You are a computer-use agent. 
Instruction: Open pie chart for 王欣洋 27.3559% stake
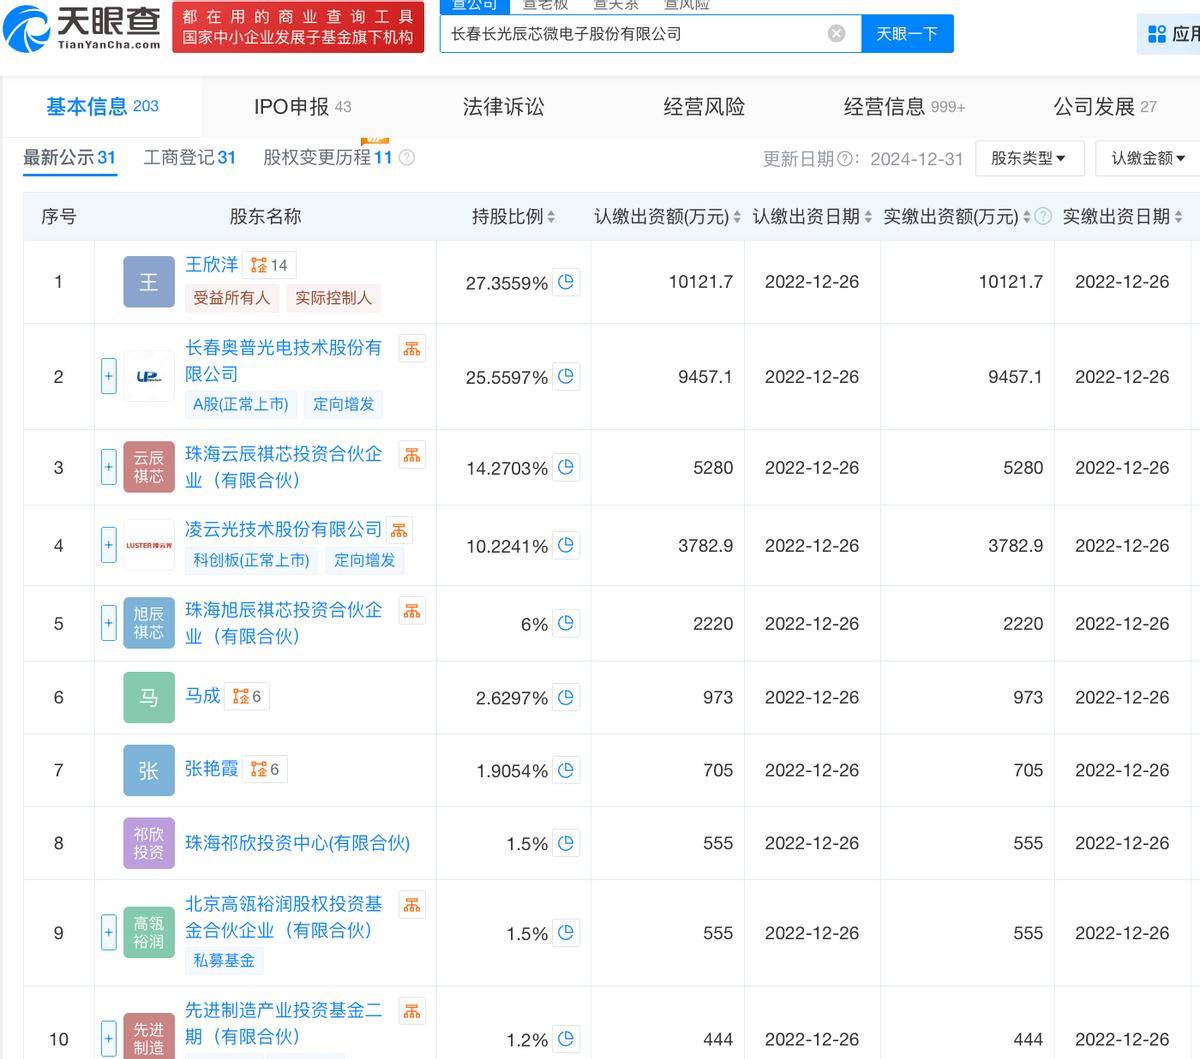(566, 282)
